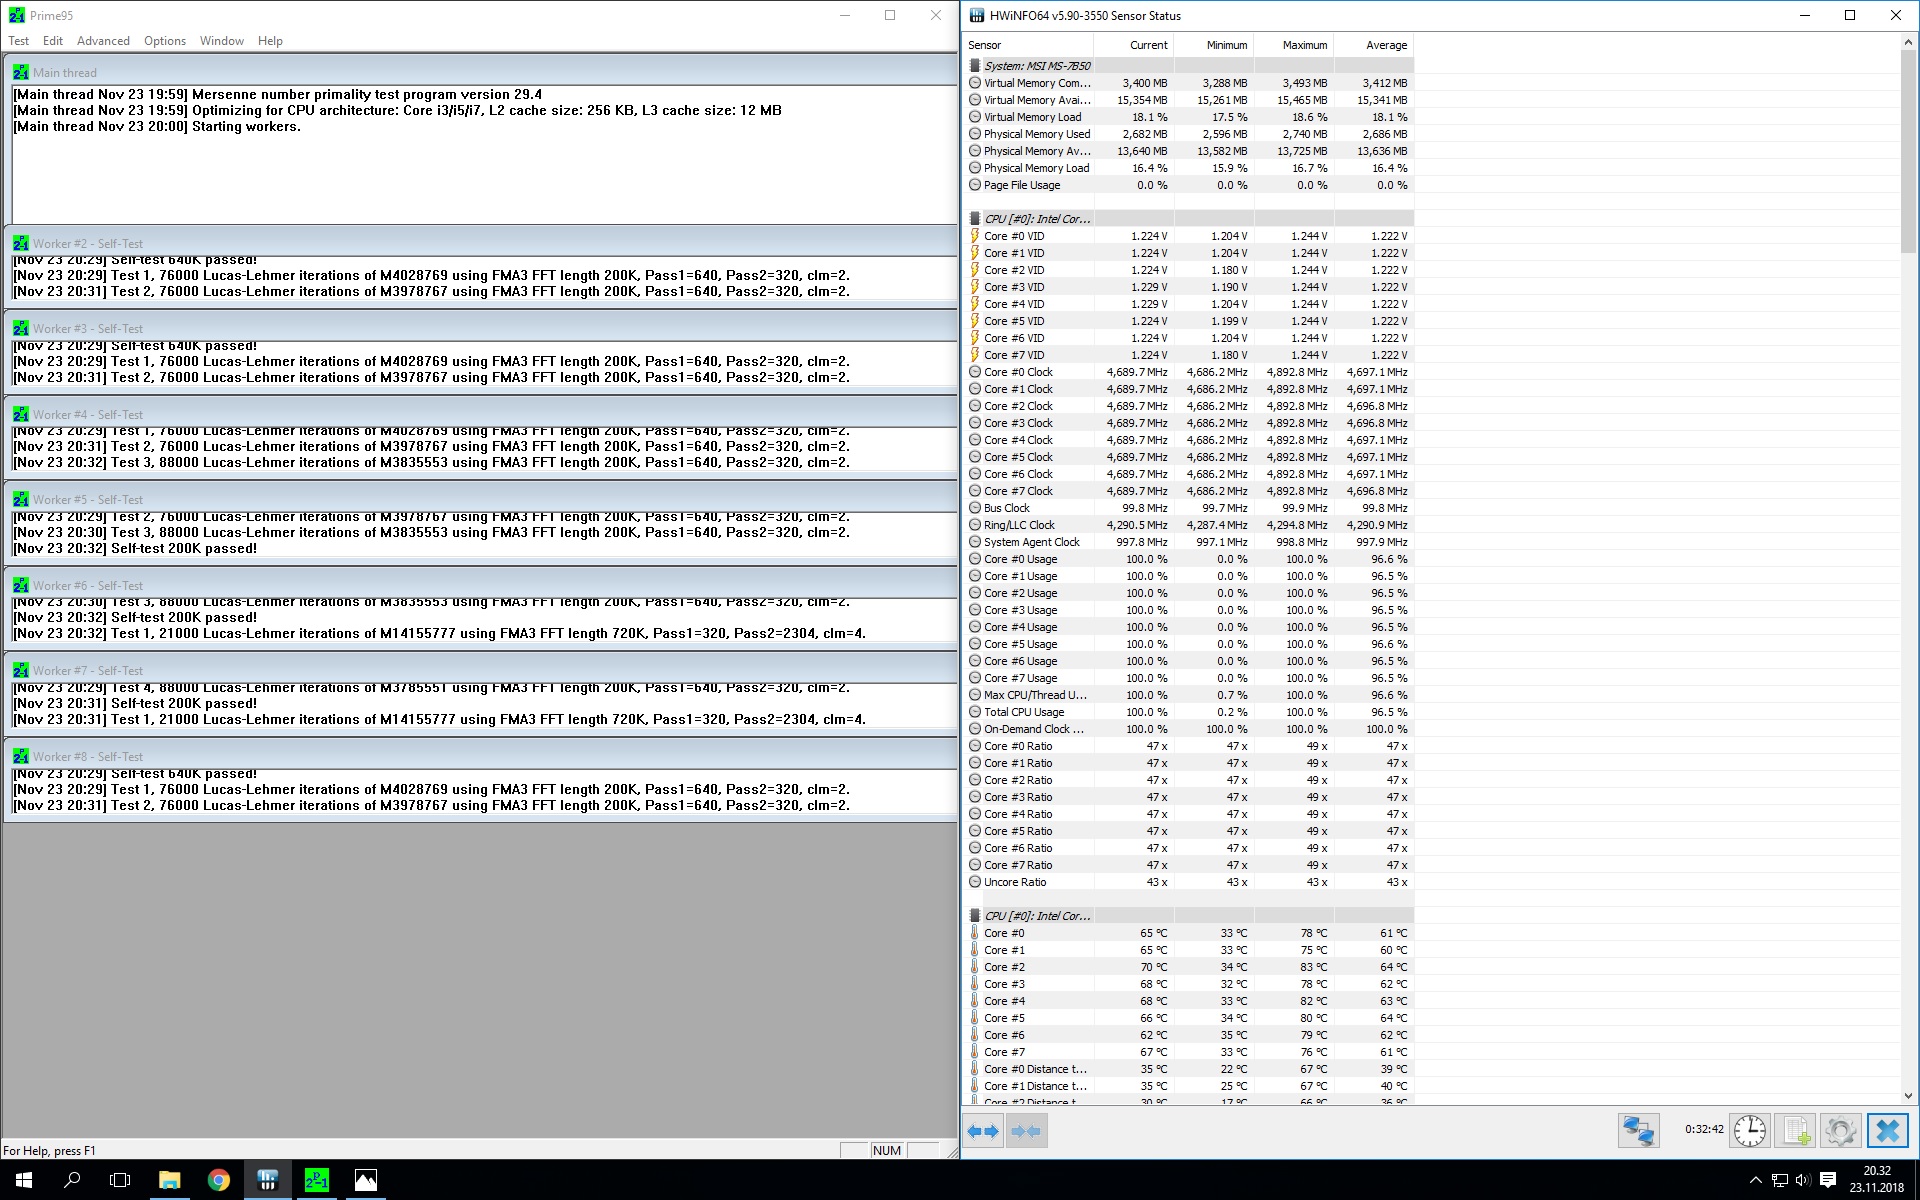Click the expand sensor columns blue arrows icon
The height and width of the screenshot is (1200, 1920).
pyautogui.click(x=984, y=1131)
